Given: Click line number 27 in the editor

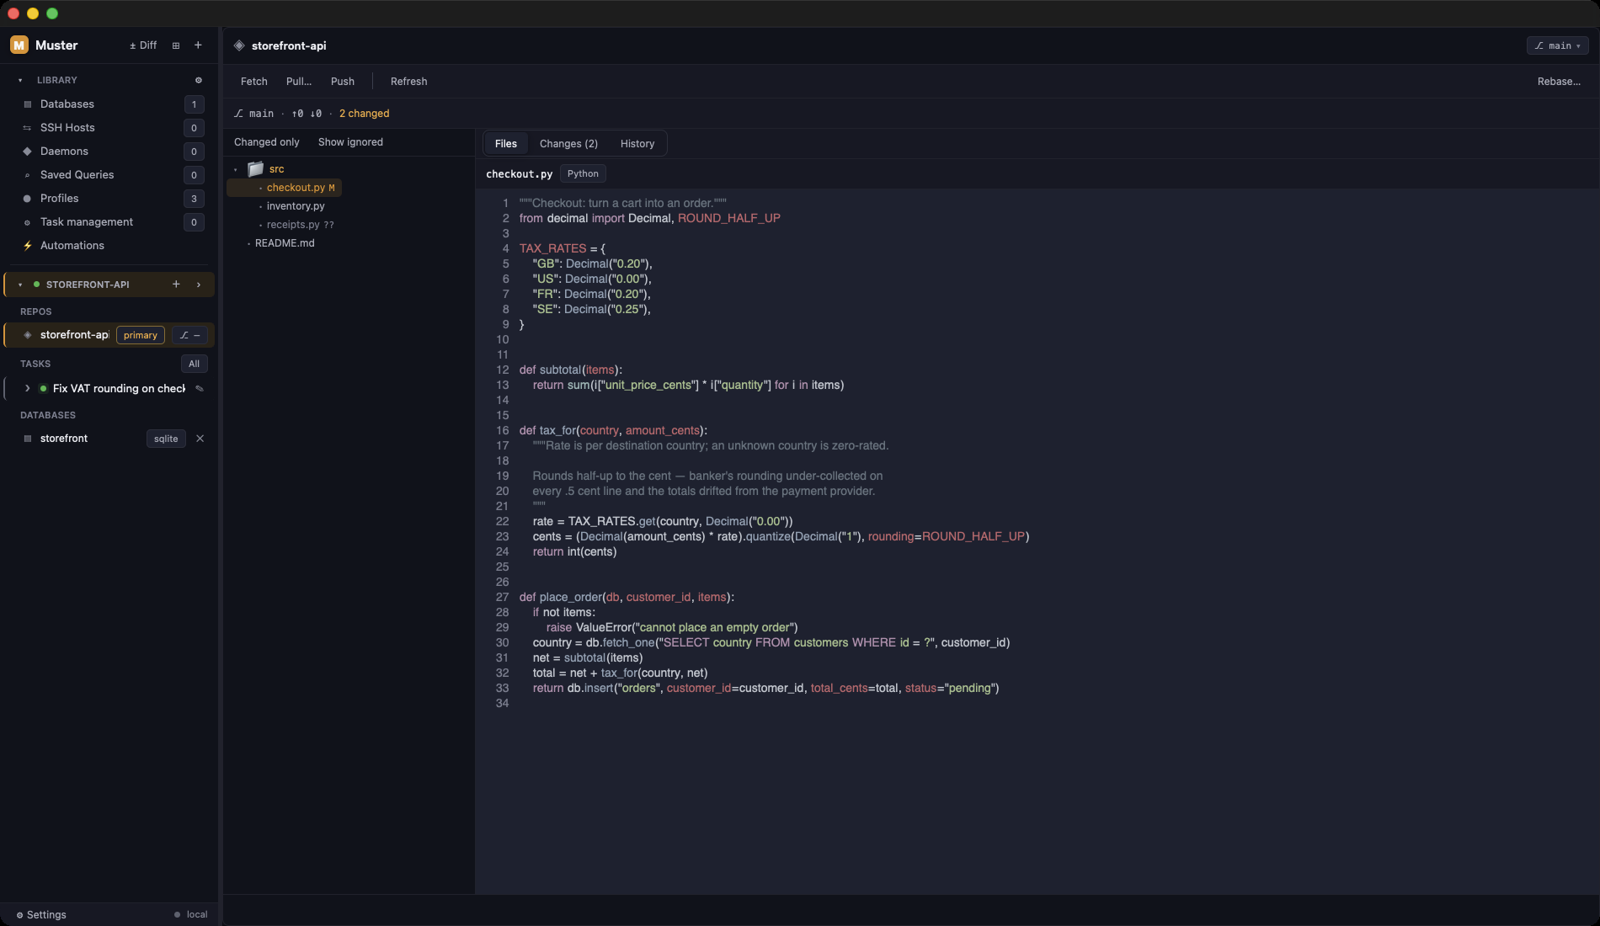Looking at the screenshot, I should [502, 597].
